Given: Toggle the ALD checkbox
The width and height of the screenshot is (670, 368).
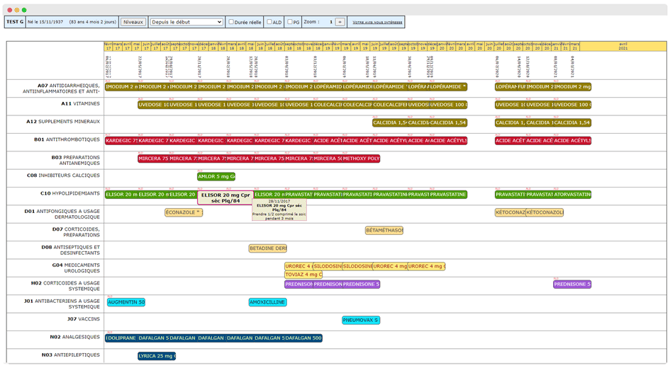Looking at the screenshot, I should pyautogui.click(x=269, y=22).
